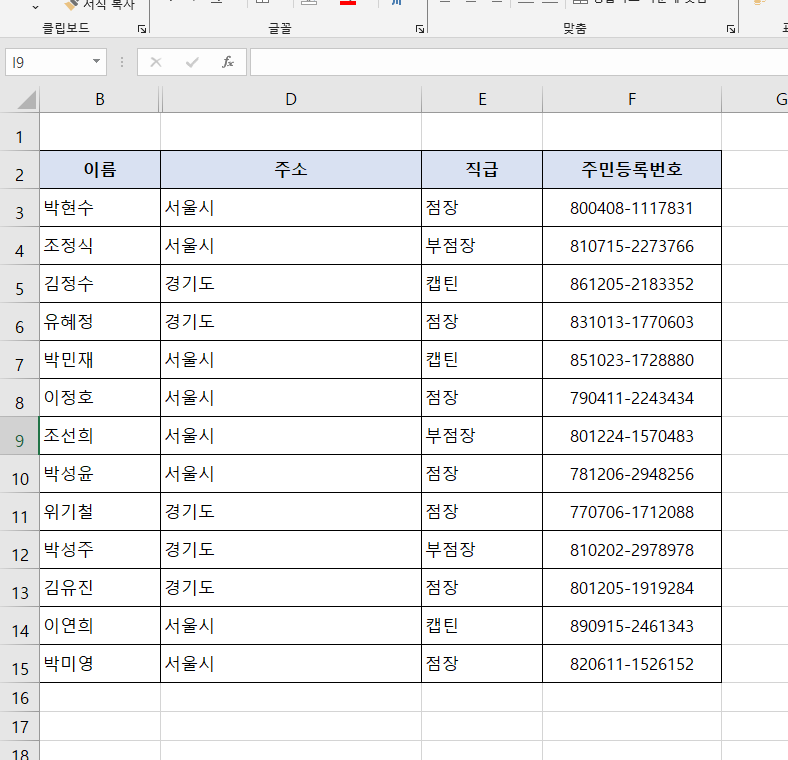Click 890915-2461343 ID number cell
This screenshot has width=788, height=760.
point(632,626)
